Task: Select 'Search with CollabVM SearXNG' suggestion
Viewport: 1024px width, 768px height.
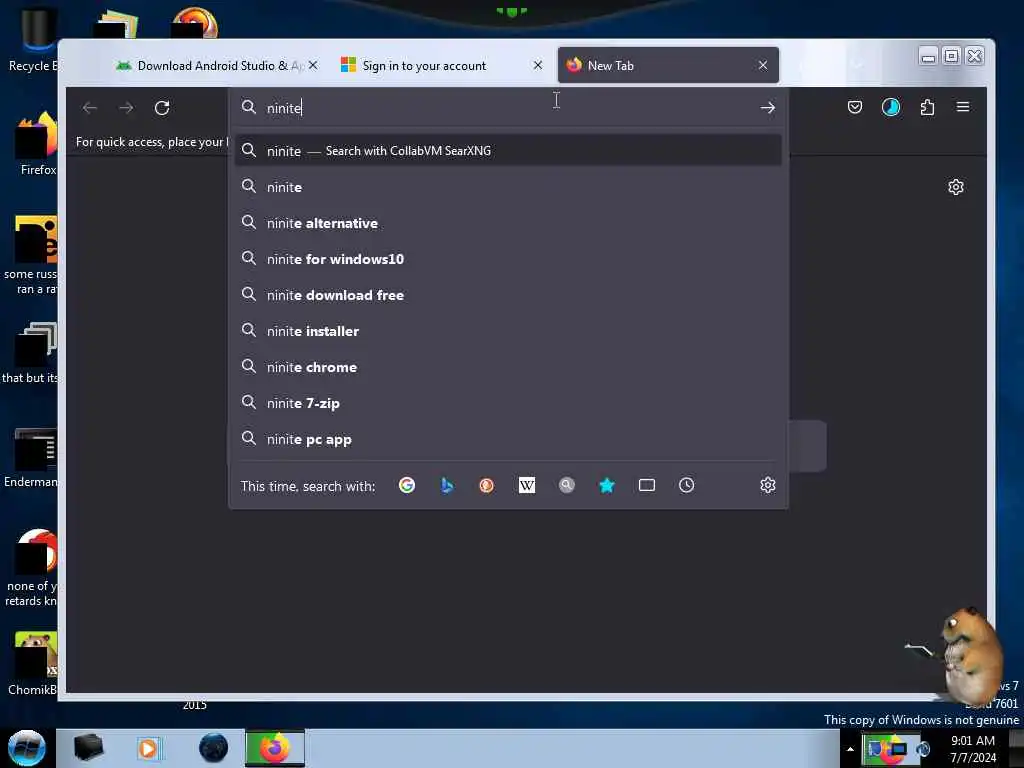Action: (x=508, y=151)
